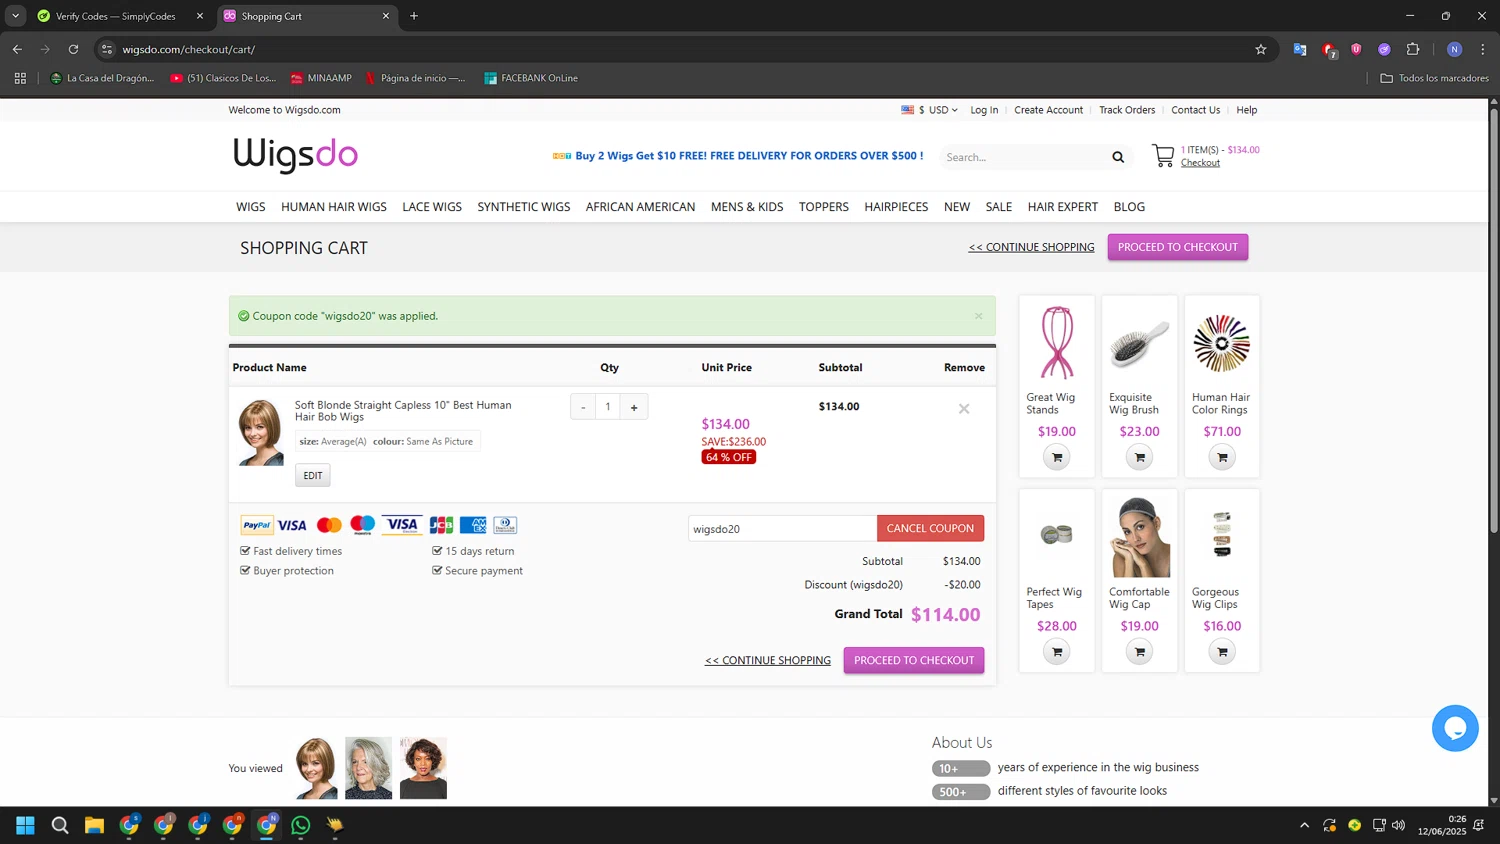
Task: Add Great Wig Stands to cart
Action: coord(1056,457)
